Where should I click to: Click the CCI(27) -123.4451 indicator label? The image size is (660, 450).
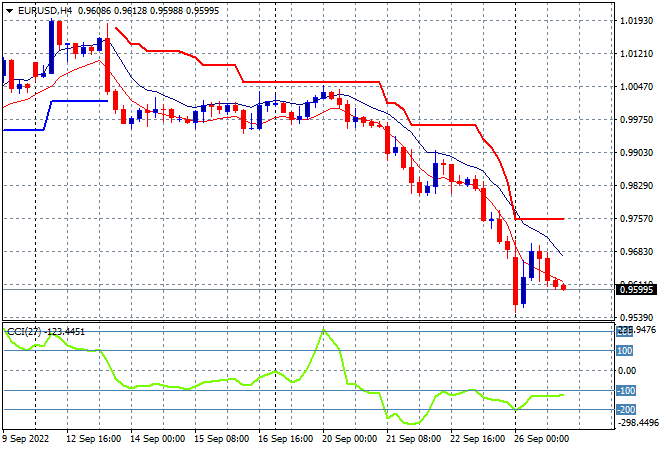(46, 332)
